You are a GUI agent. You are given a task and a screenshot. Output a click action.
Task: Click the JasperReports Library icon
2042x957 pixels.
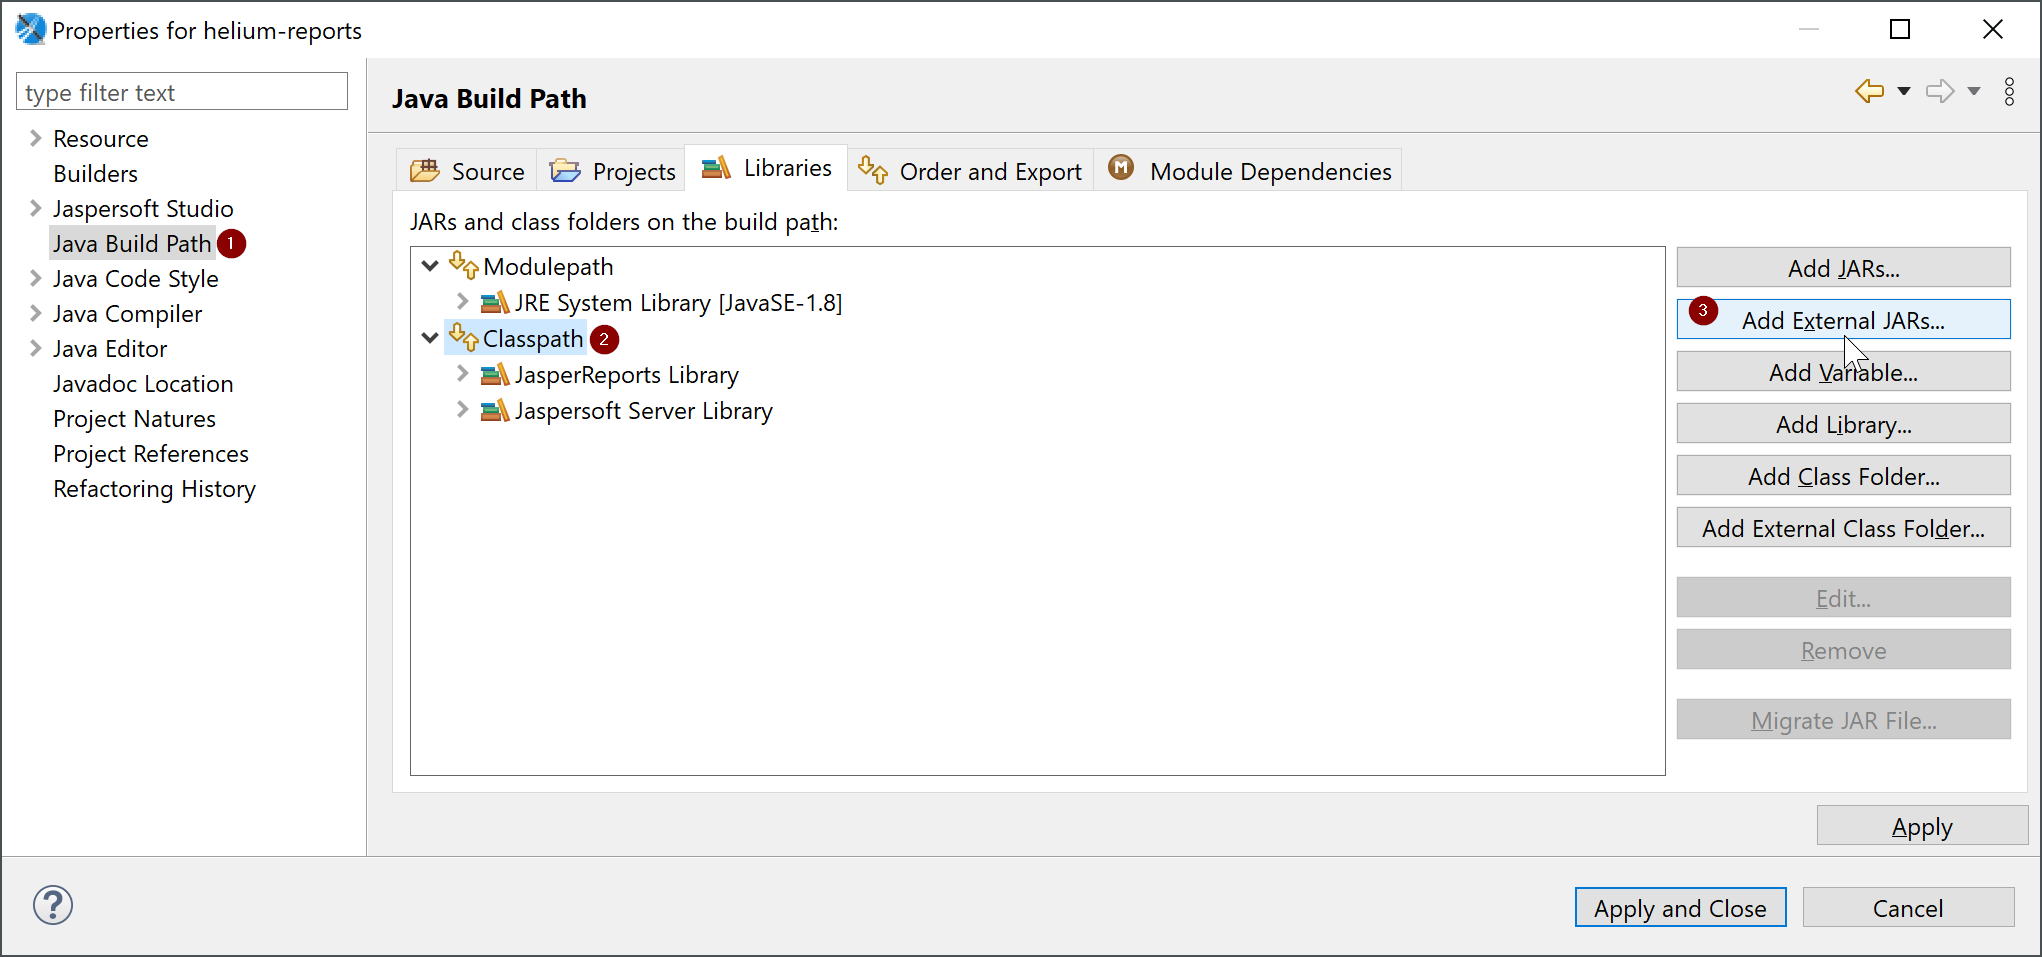click(x=494, y=375)
